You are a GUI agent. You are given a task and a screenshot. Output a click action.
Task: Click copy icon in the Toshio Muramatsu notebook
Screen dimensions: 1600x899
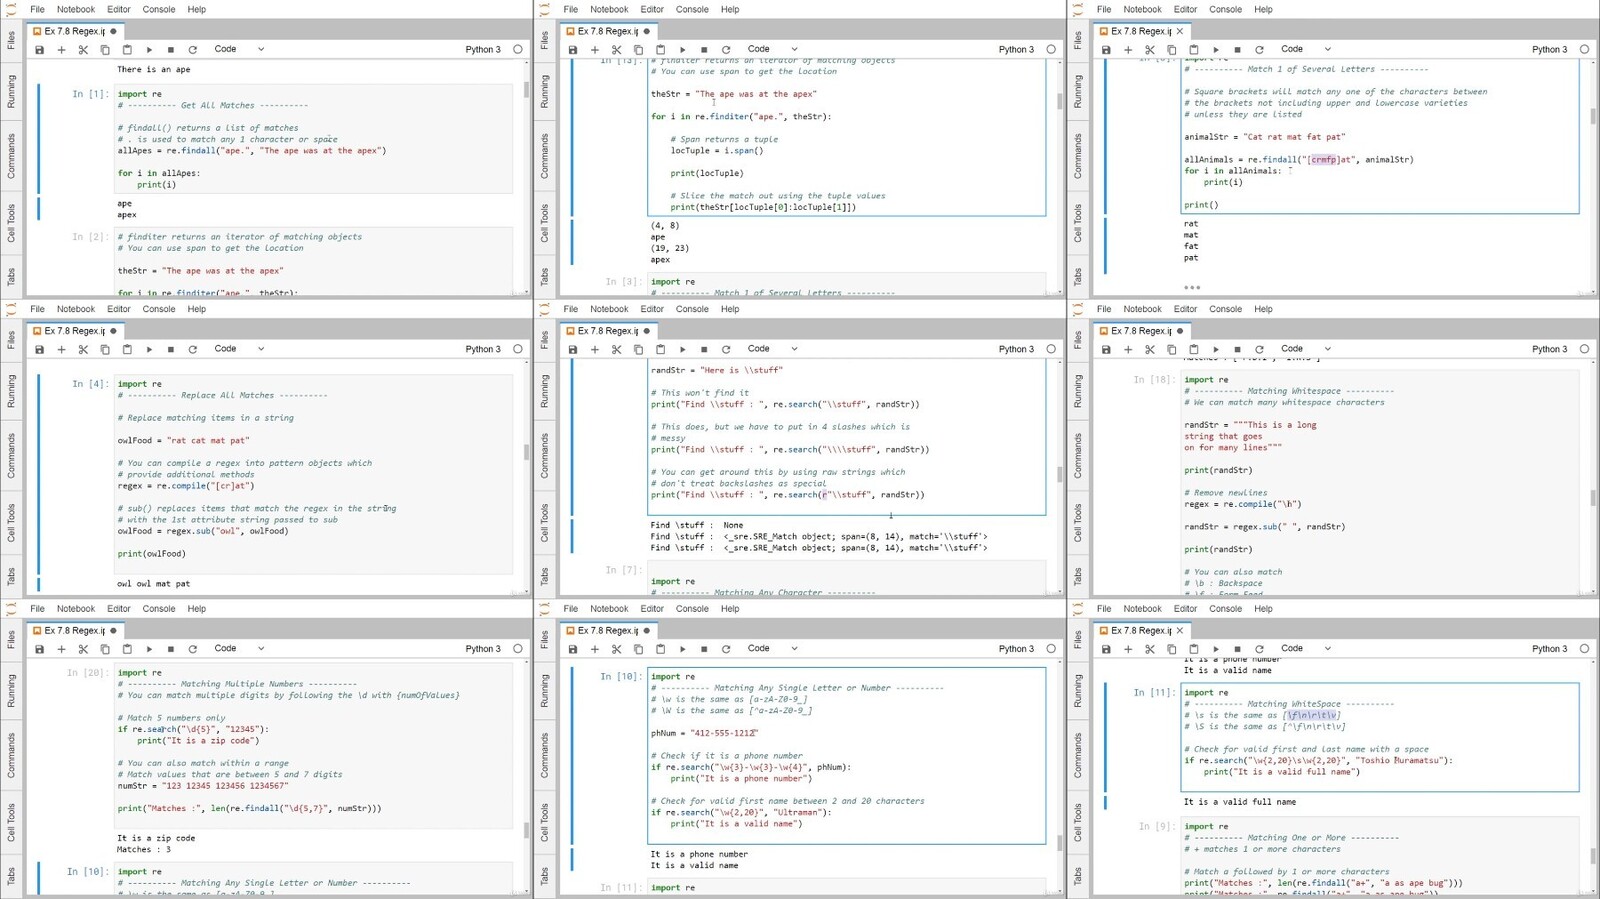click(x=1172, y=648)
